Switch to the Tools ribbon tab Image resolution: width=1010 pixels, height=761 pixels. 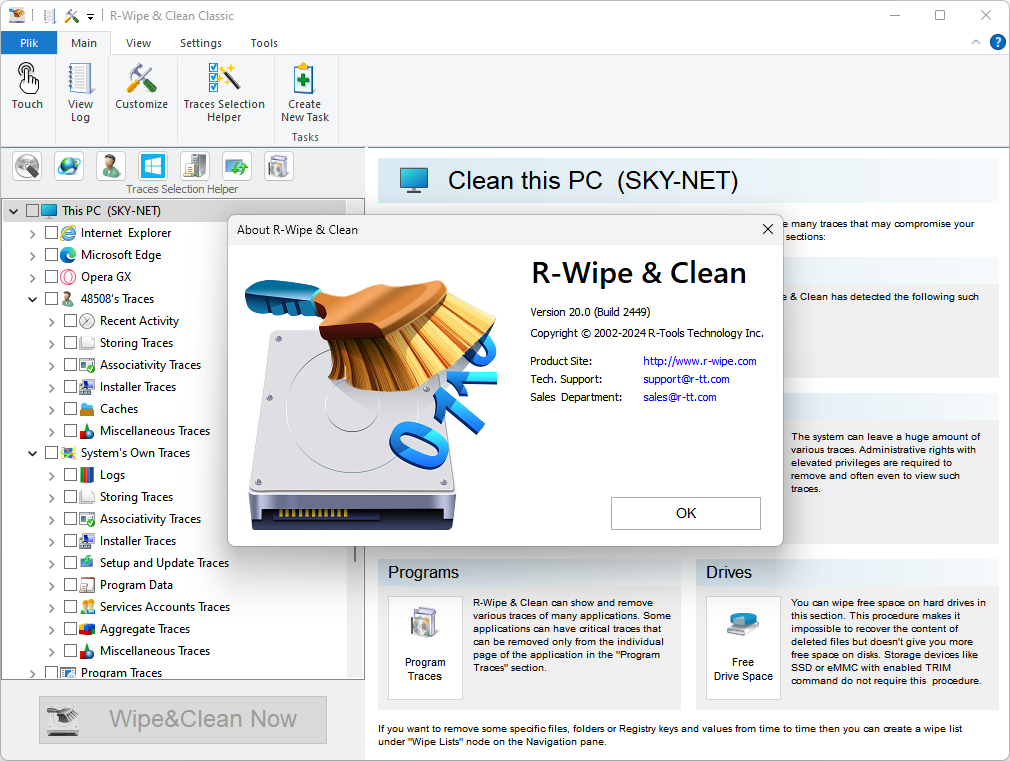tap(263, 43)
